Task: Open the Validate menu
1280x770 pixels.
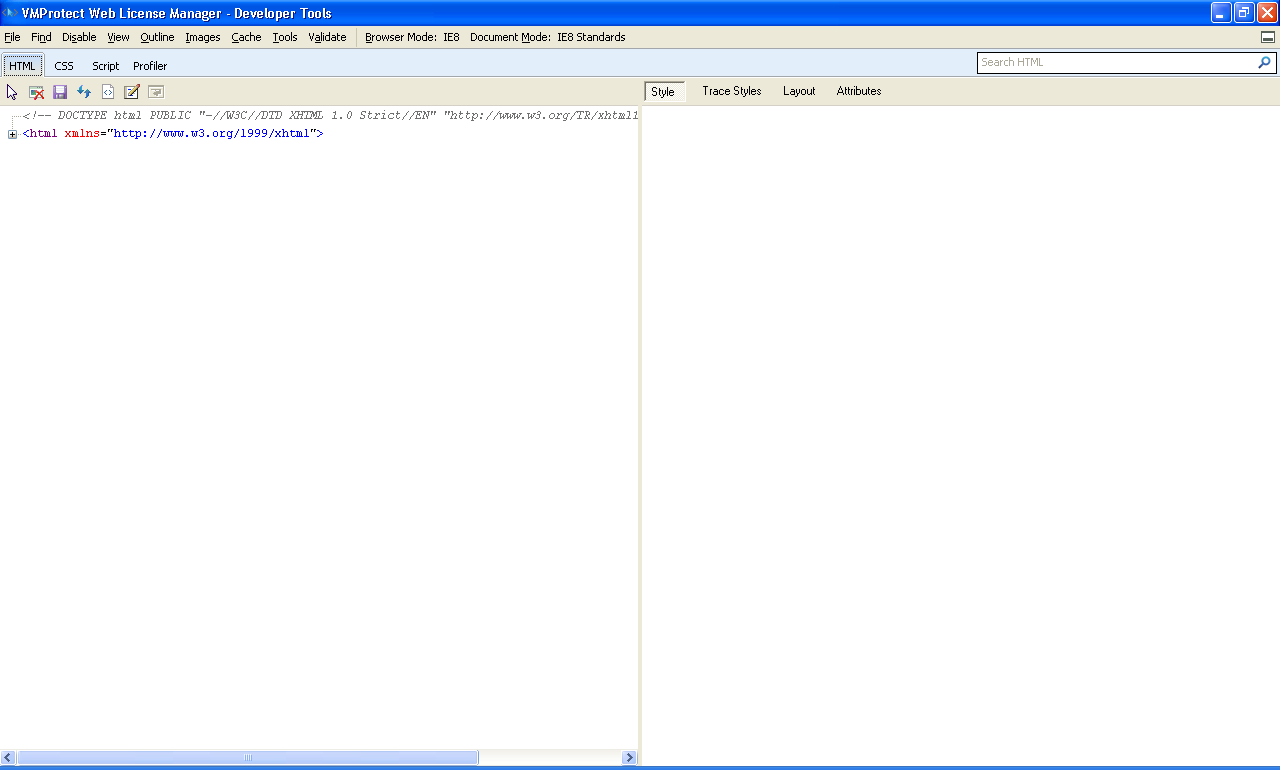Action: coord(327,37)
